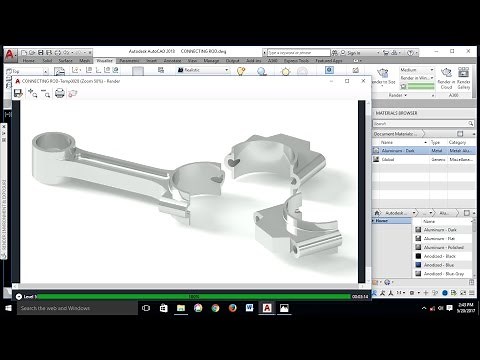480x360 pixels.
Task: Open the AutoCAD application menu
Action: 10,55
